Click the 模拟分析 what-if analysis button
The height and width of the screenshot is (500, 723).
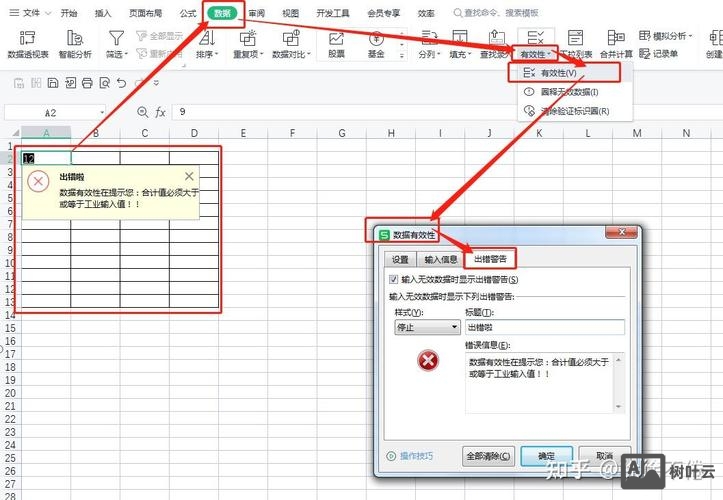coord(665,36)
